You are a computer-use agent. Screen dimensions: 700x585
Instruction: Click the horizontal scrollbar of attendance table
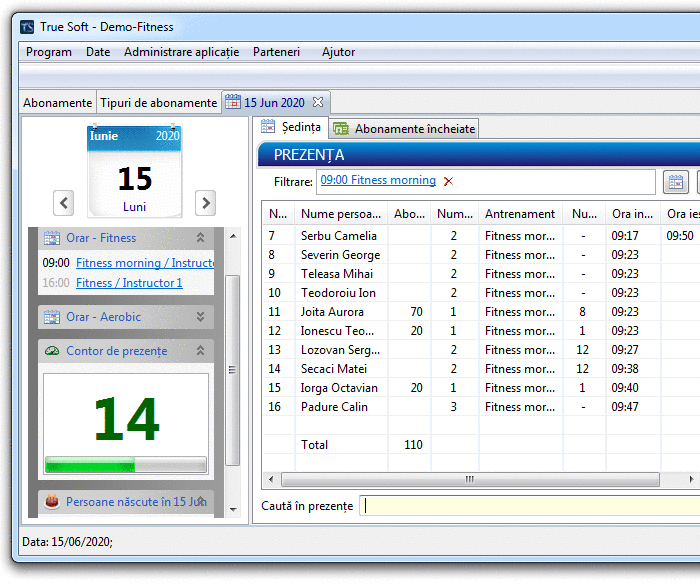tap(468, 479)
